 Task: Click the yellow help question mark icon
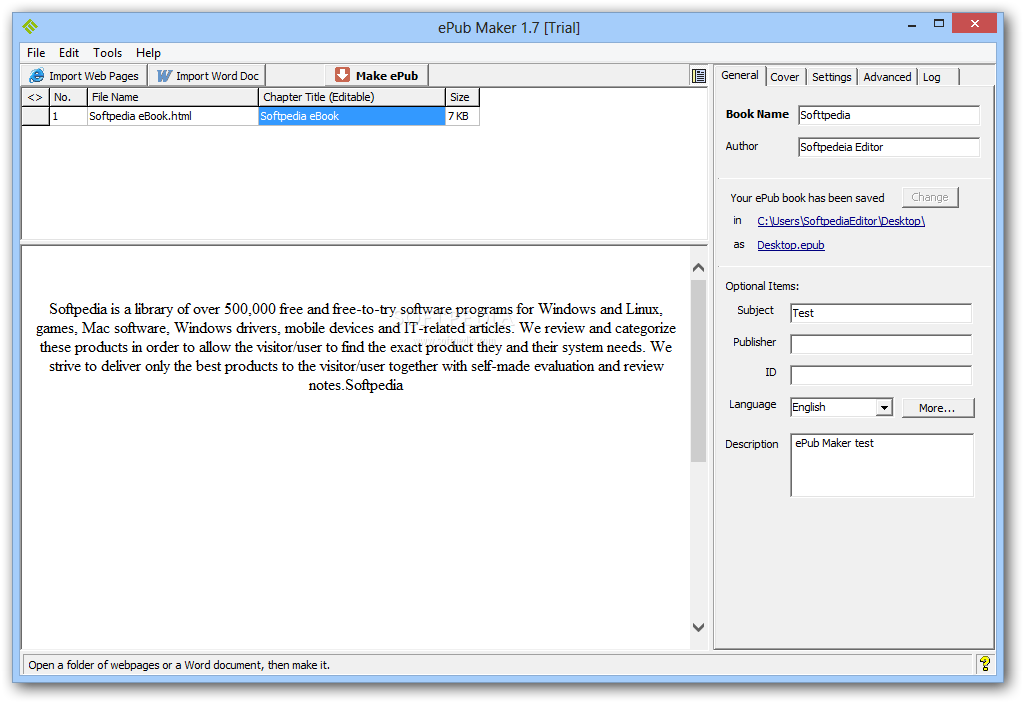[985, 664]
